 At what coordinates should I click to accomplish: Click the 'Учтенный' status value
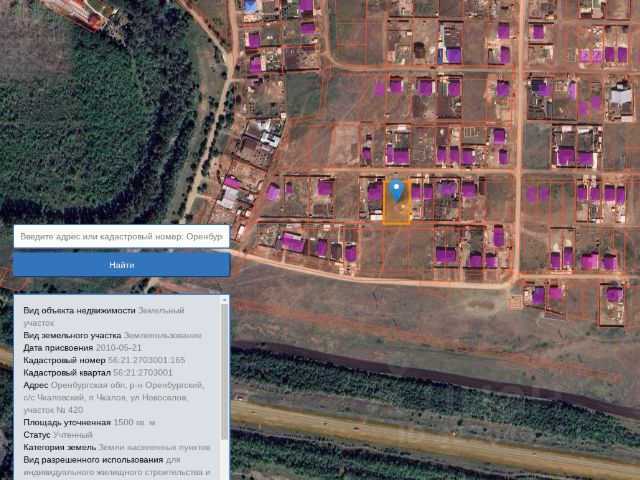click(73, 435)
